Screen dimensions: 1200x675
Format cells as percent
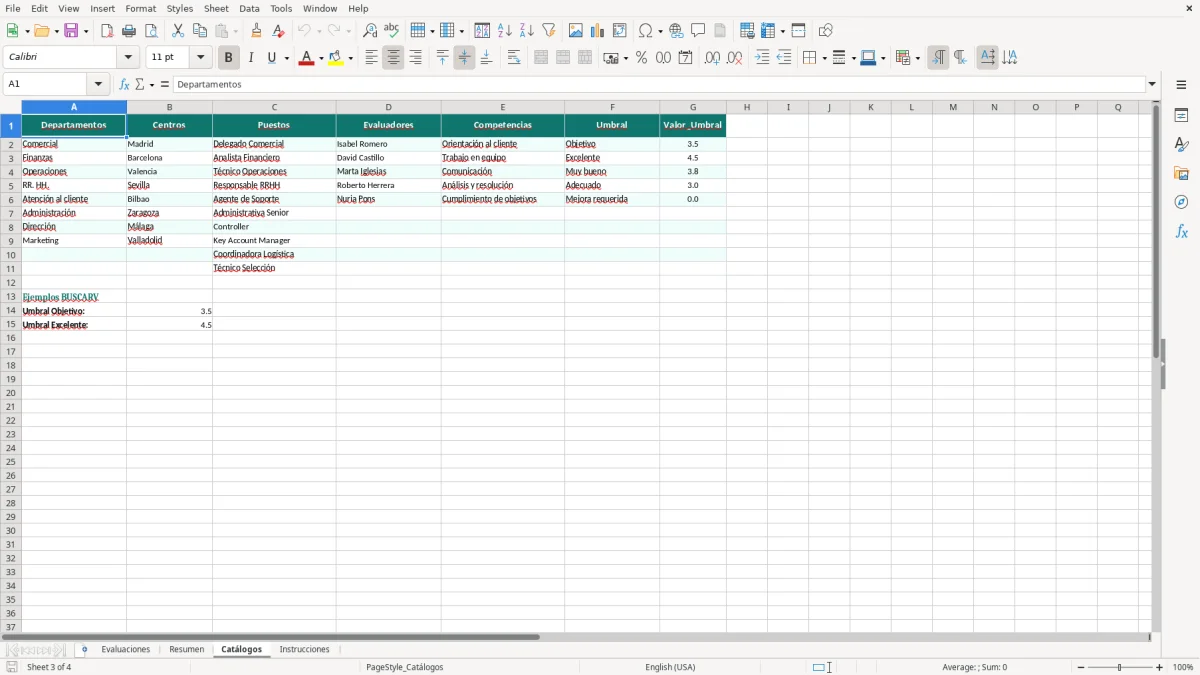pos(642,58)
